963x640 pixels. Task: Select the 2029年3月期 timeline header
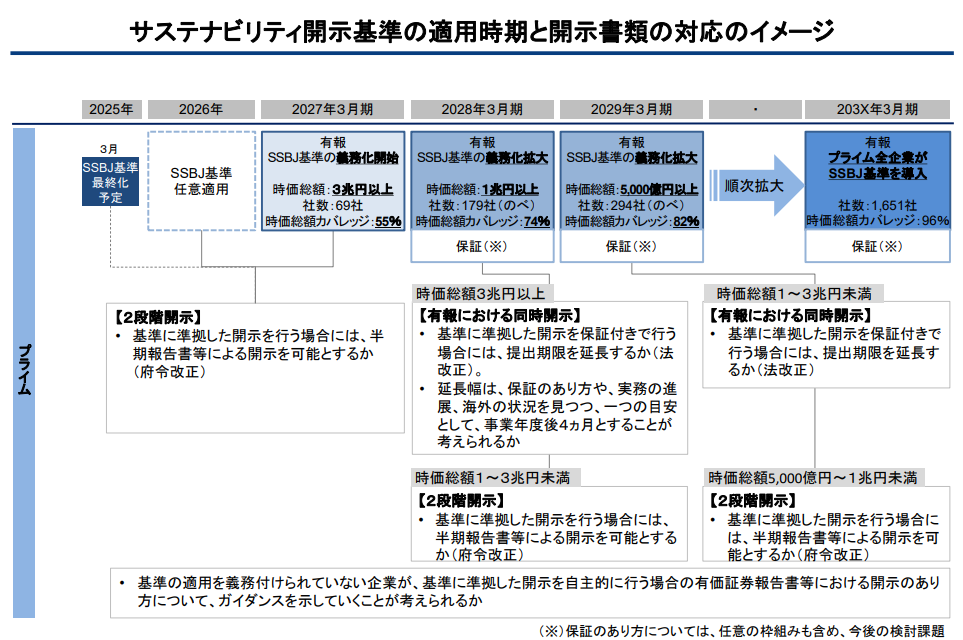(x=631, y=109)
